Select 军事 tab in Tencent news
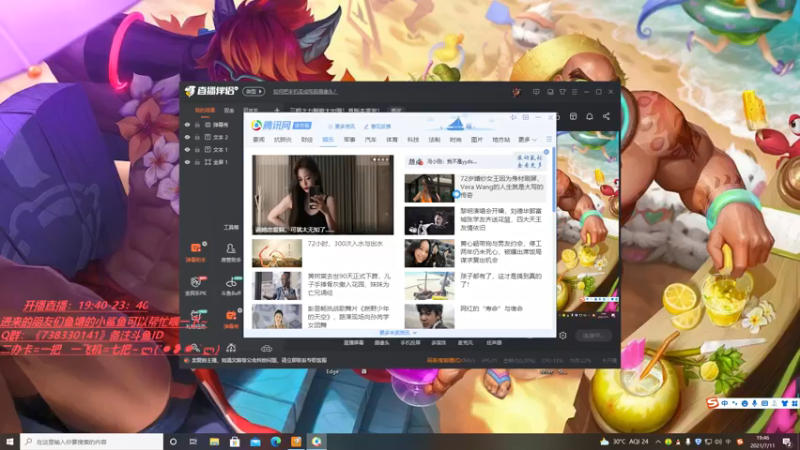Viewport: 800px width, 450px height. click(x=349, y=140)
